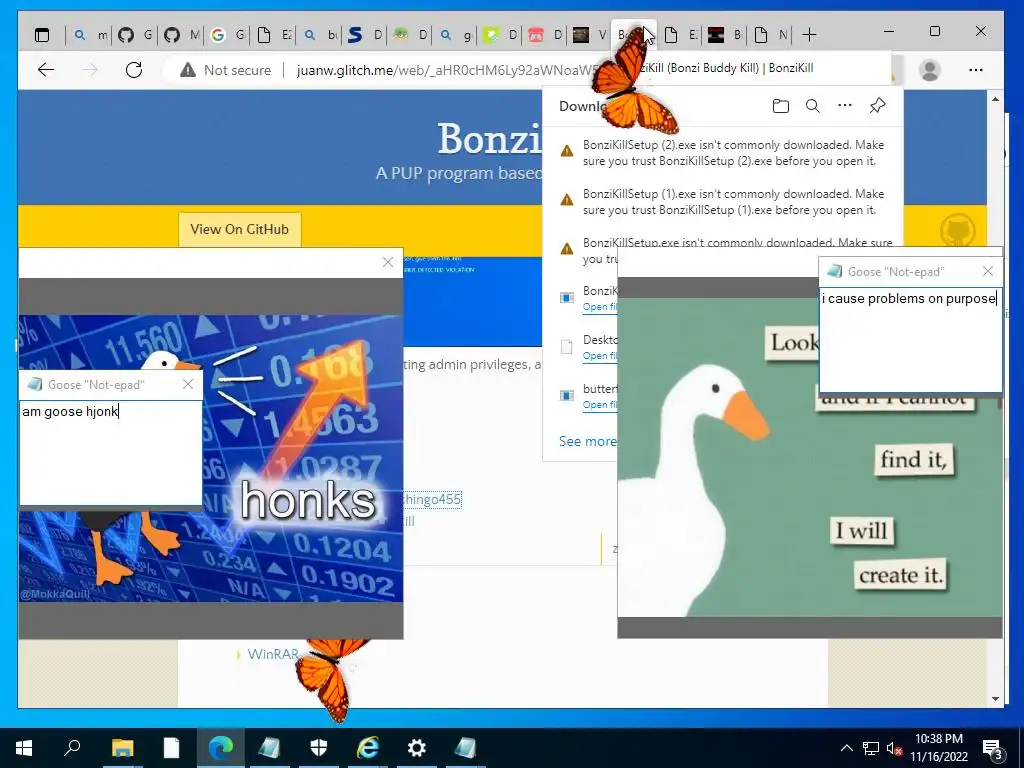Click warning icon beside BonziKillSetup (1).exe

click(567, 200)
